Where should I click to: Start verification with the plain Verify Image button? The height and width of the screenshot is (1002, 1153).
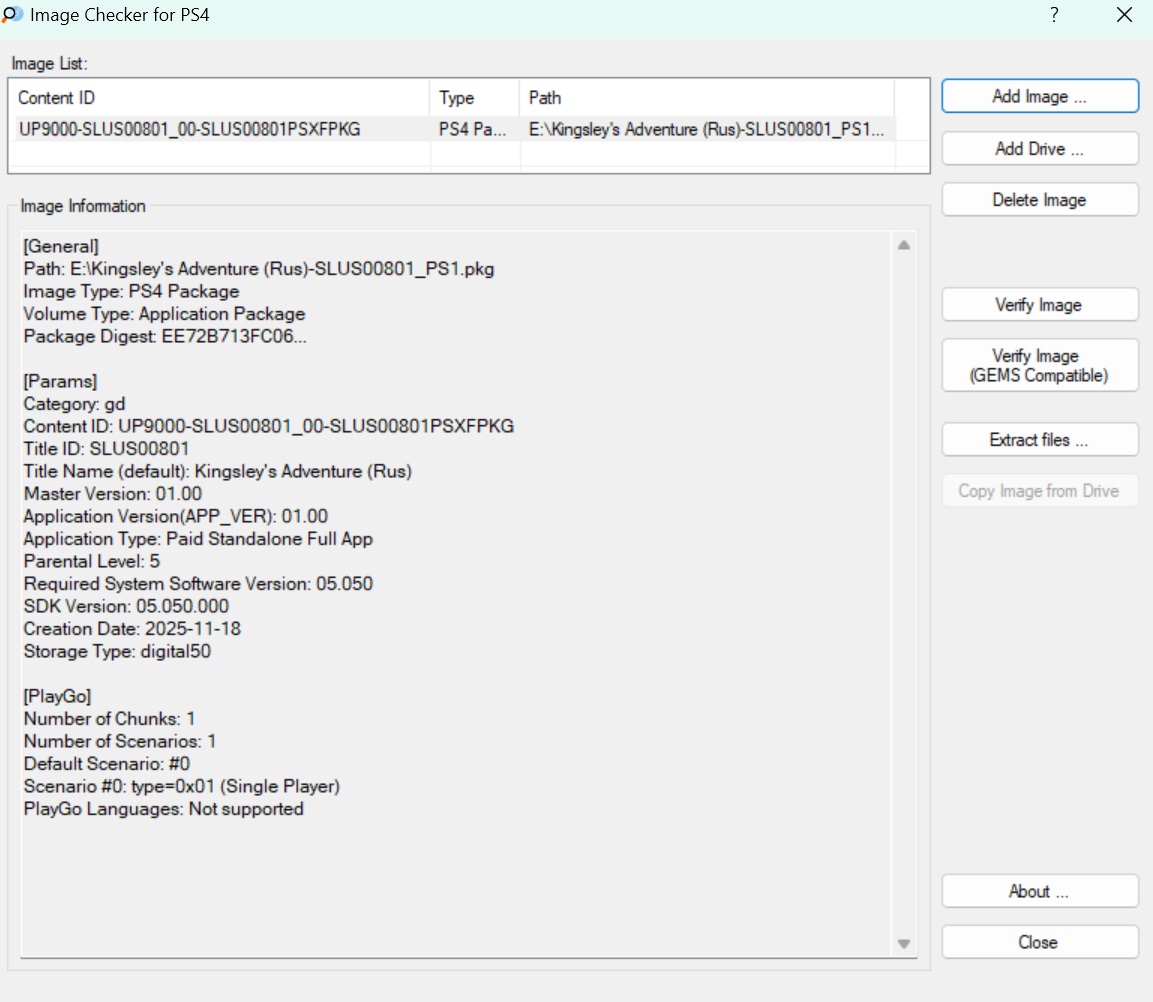[x=1039, y=305]
